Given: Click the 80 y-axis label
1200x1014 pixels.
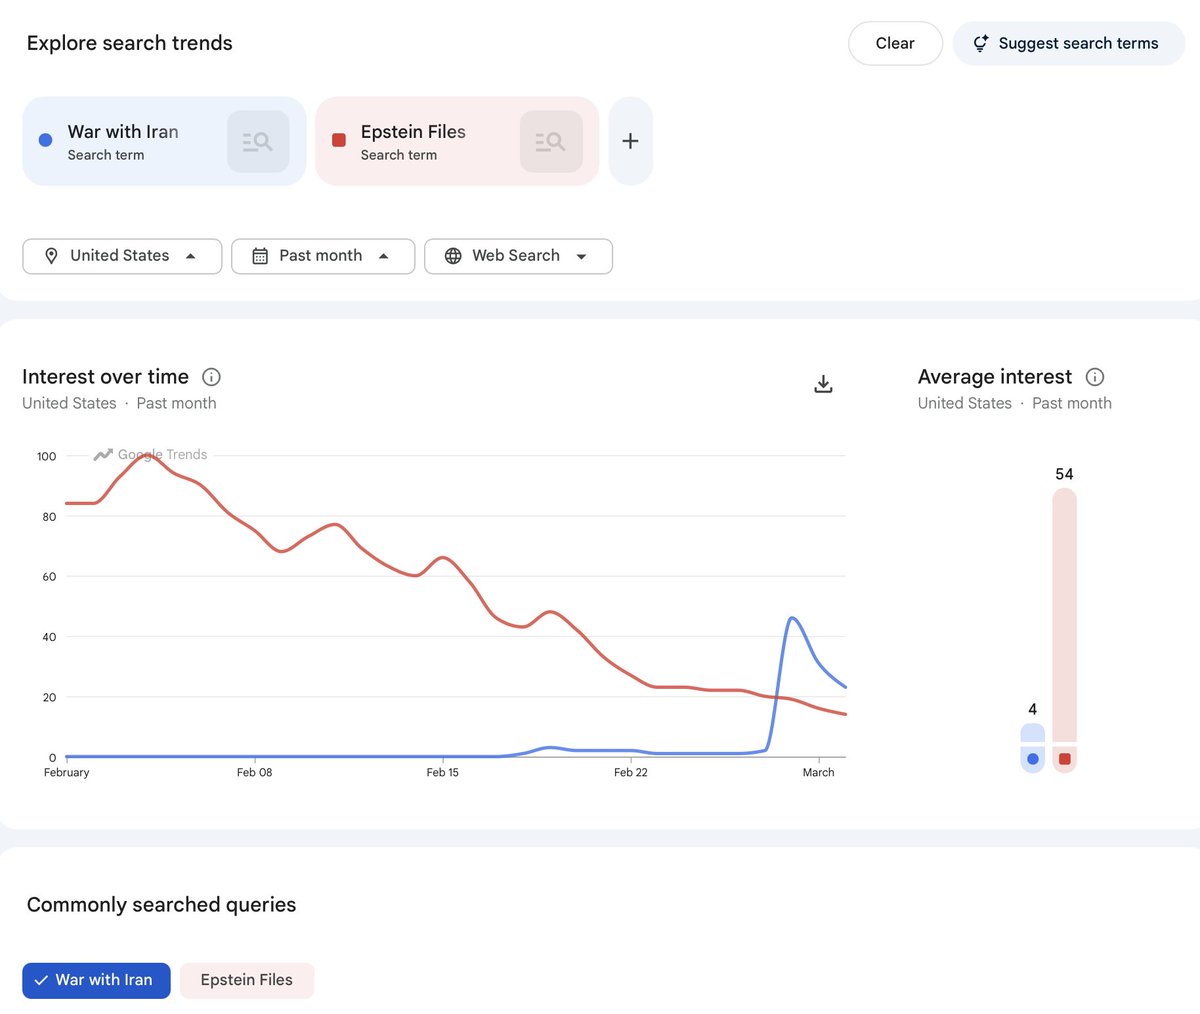Looking at the screenshot, I should pyautogui.click(x=49, y=517).
